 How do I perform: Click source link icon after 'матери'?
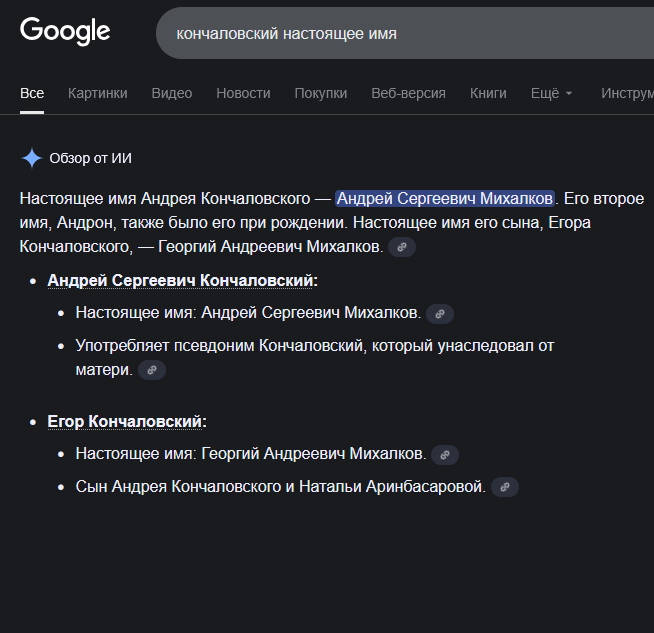coord(152,370)
